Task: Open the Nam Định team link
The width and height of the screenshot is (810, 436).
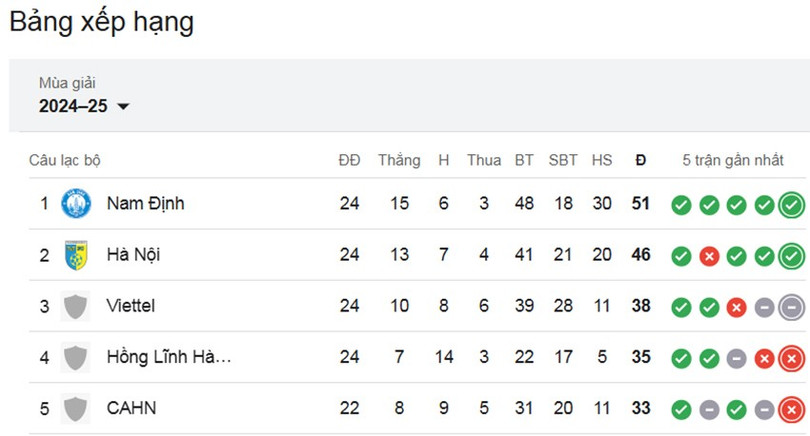Action: 146,203
